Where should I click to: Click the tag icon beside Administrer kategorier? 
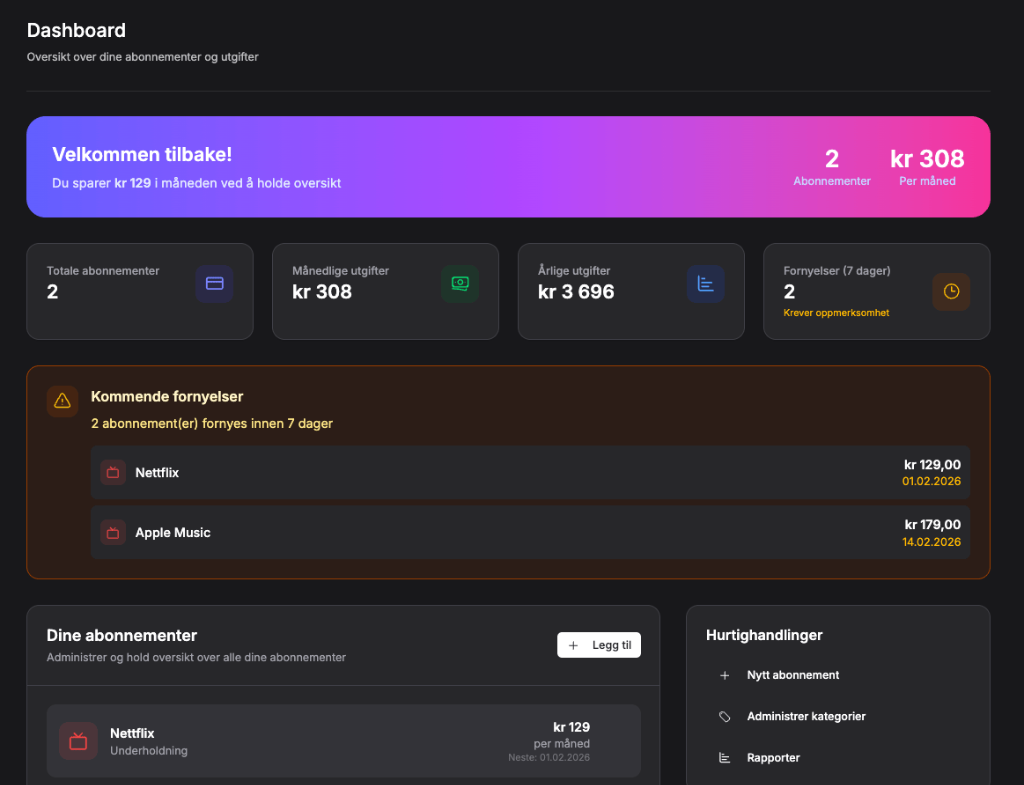pos(724,716)
